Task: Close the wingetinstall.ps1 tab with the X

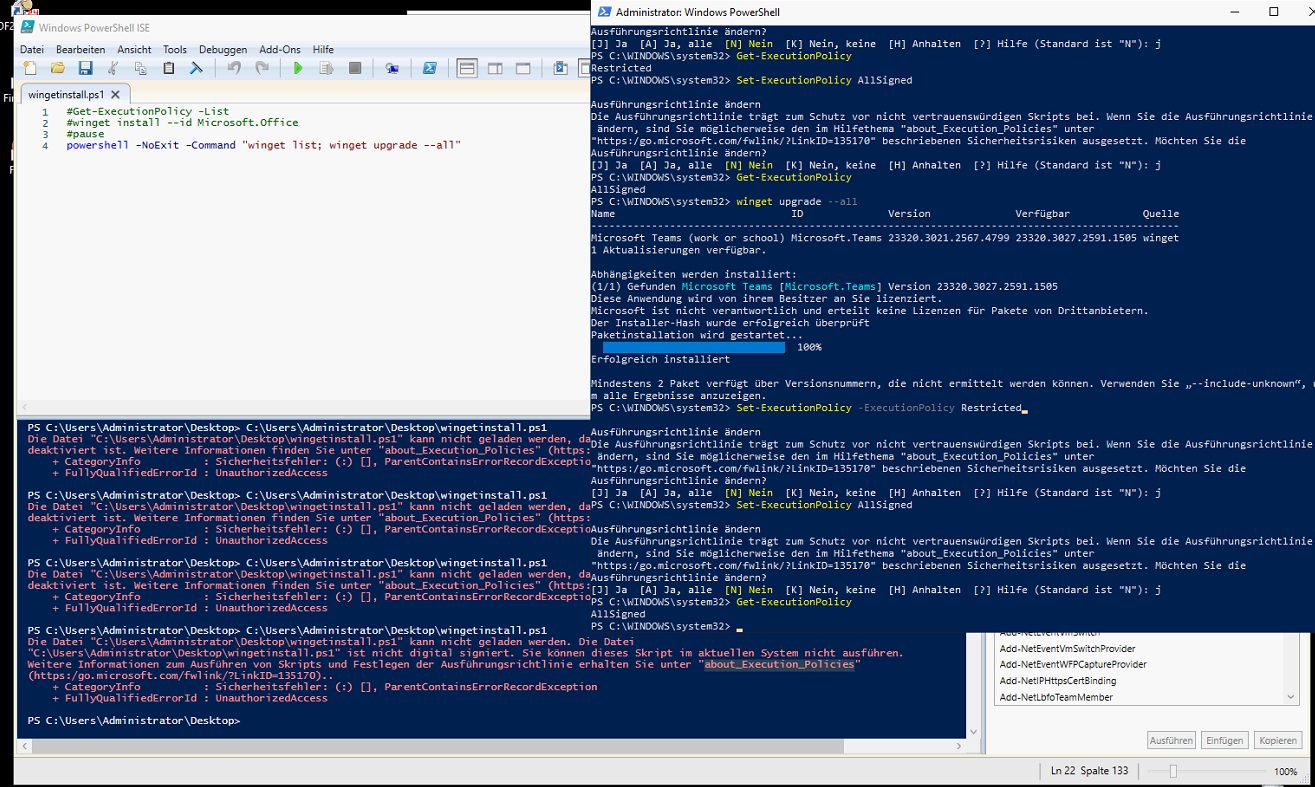Action: (x=114, y=94)
